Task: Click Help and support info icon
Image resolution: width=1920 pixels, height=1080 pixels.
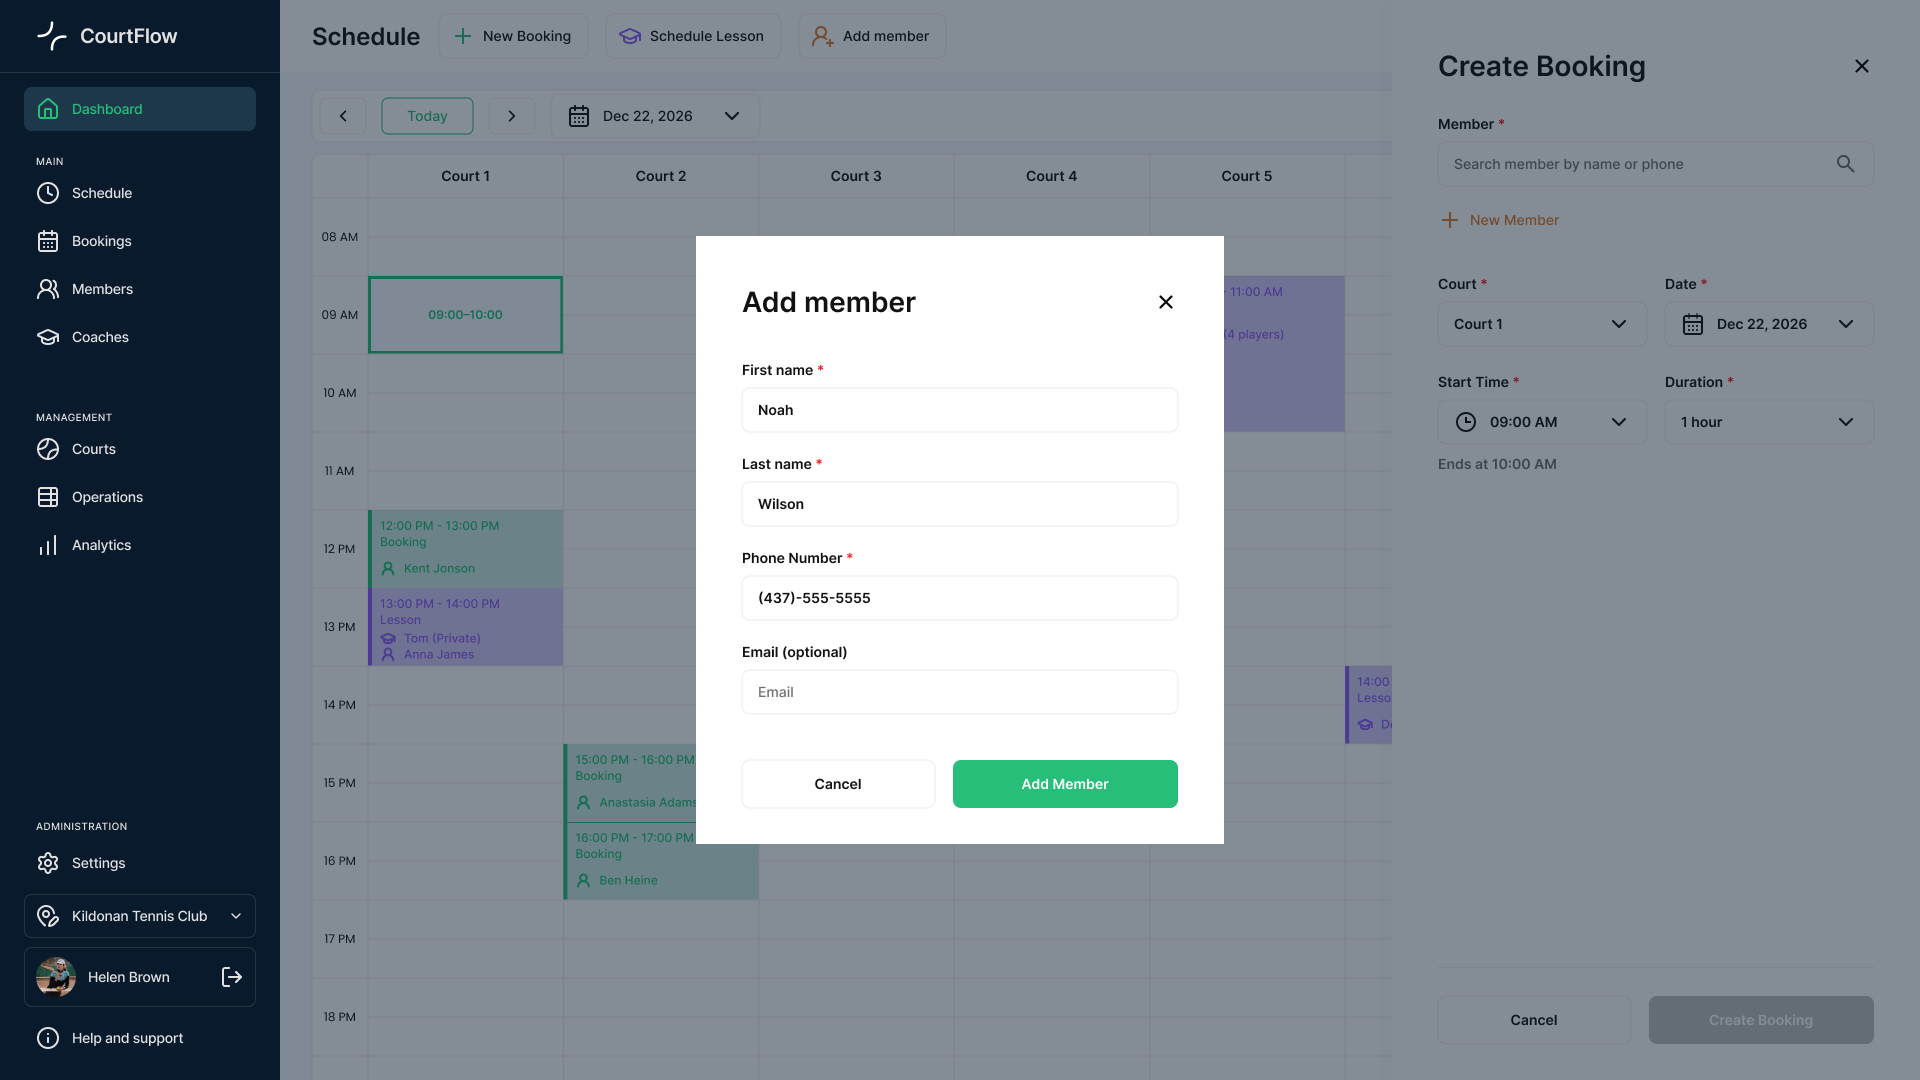Action: tap(48, 1038)
